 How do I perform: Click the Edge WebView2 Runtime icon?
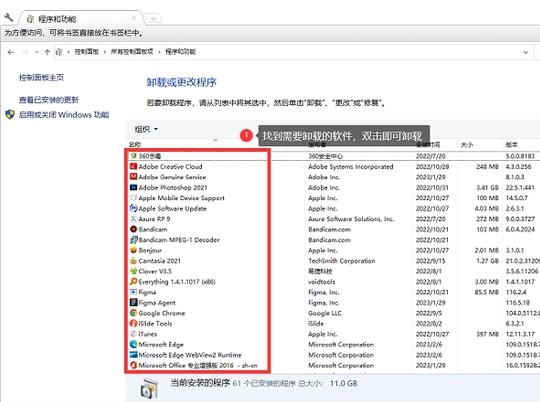tap(133, 355)
